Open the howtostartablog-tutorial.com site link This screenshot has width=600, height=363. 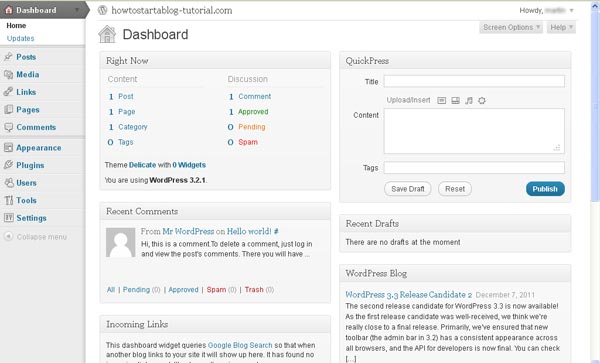(x=172, y=10)
